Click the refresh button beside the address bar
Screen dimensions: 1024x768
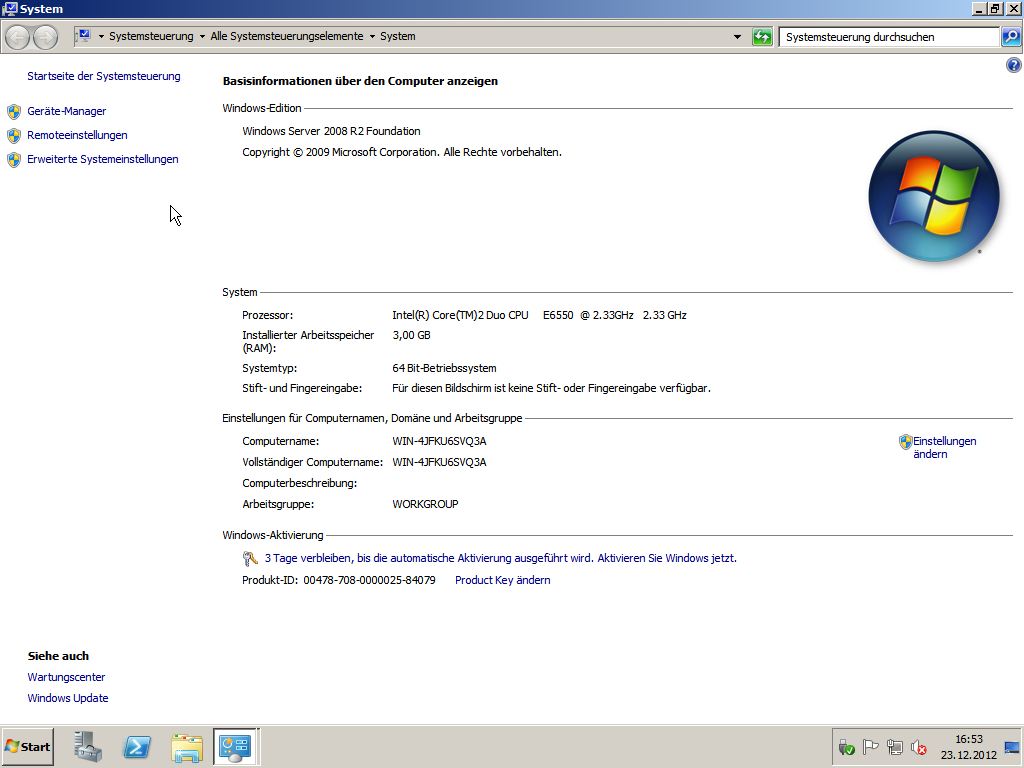(x=762, y=37)
